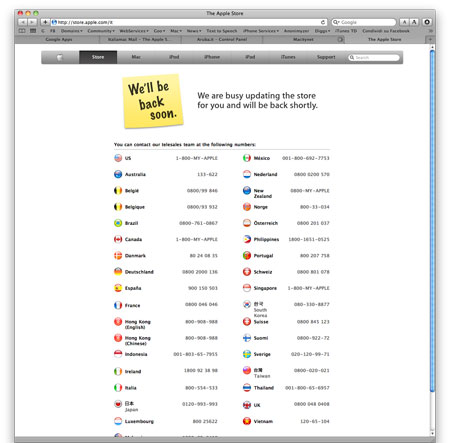Viewport: 450px width, 443px height.
Task: Click the smaller text size A button
Action: point(404,22)
